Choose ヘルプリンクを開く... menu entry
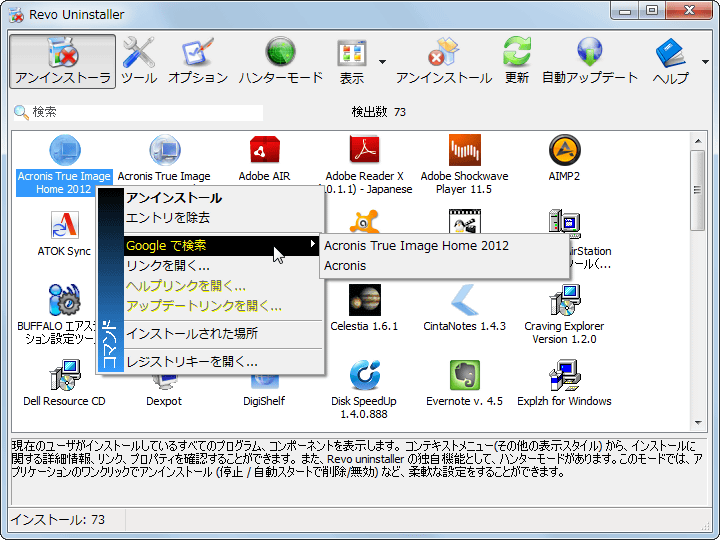This screenshot has height=540, width=720. [x=223, y=286]
